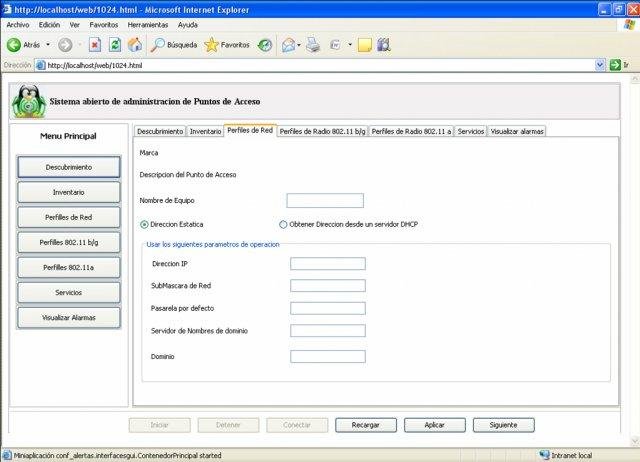
Task: Click the Stop loading red X icon
Action: 95,44
